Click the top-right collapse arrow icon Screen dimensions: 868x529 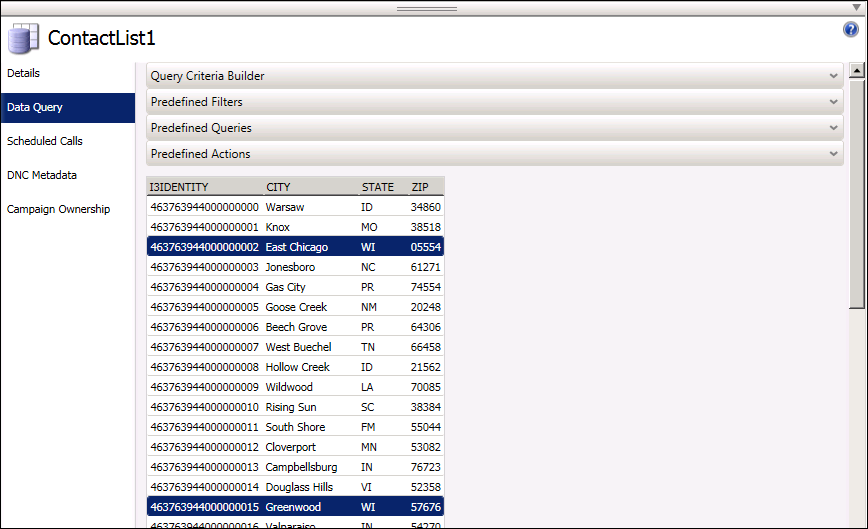(x=858, y=7)
